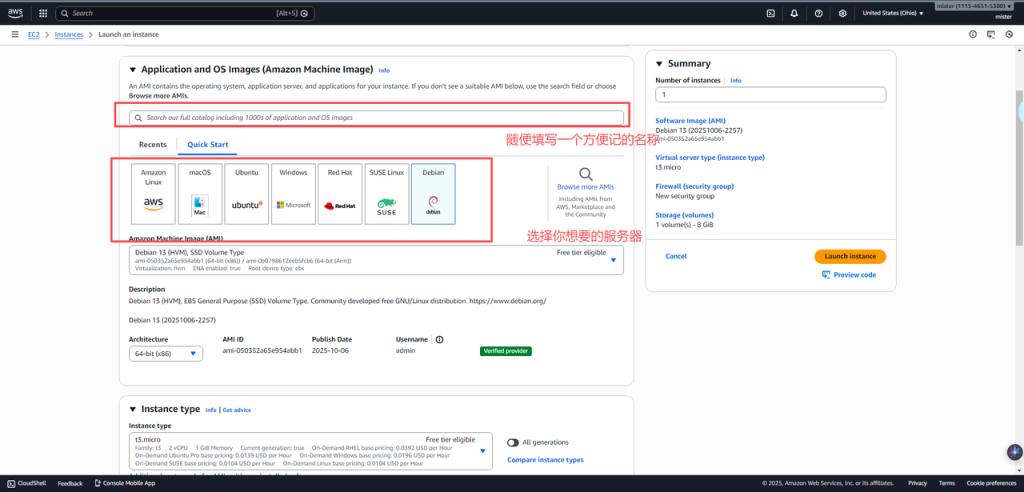1024x492 pixels.
Task: Open the notifications bell icon
Action: 794,13
